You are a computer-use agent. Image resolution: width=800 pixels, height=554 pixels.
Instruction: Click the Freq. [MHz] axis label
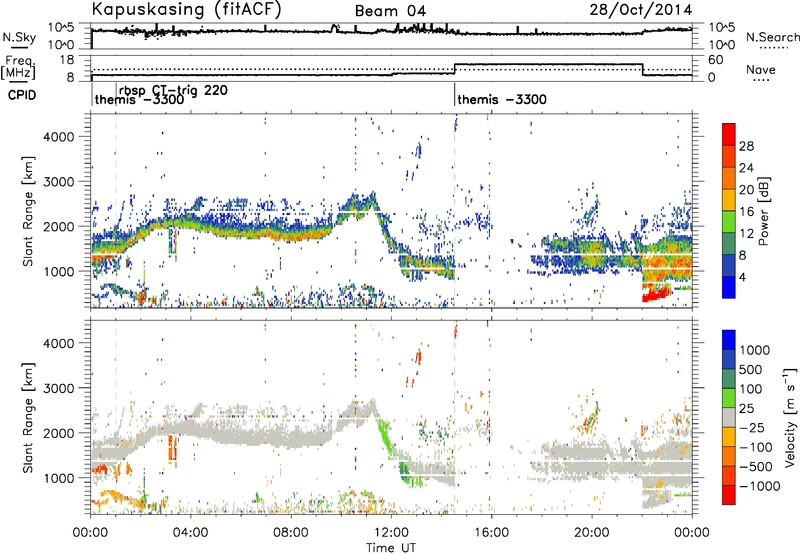[x=19, y=68]
